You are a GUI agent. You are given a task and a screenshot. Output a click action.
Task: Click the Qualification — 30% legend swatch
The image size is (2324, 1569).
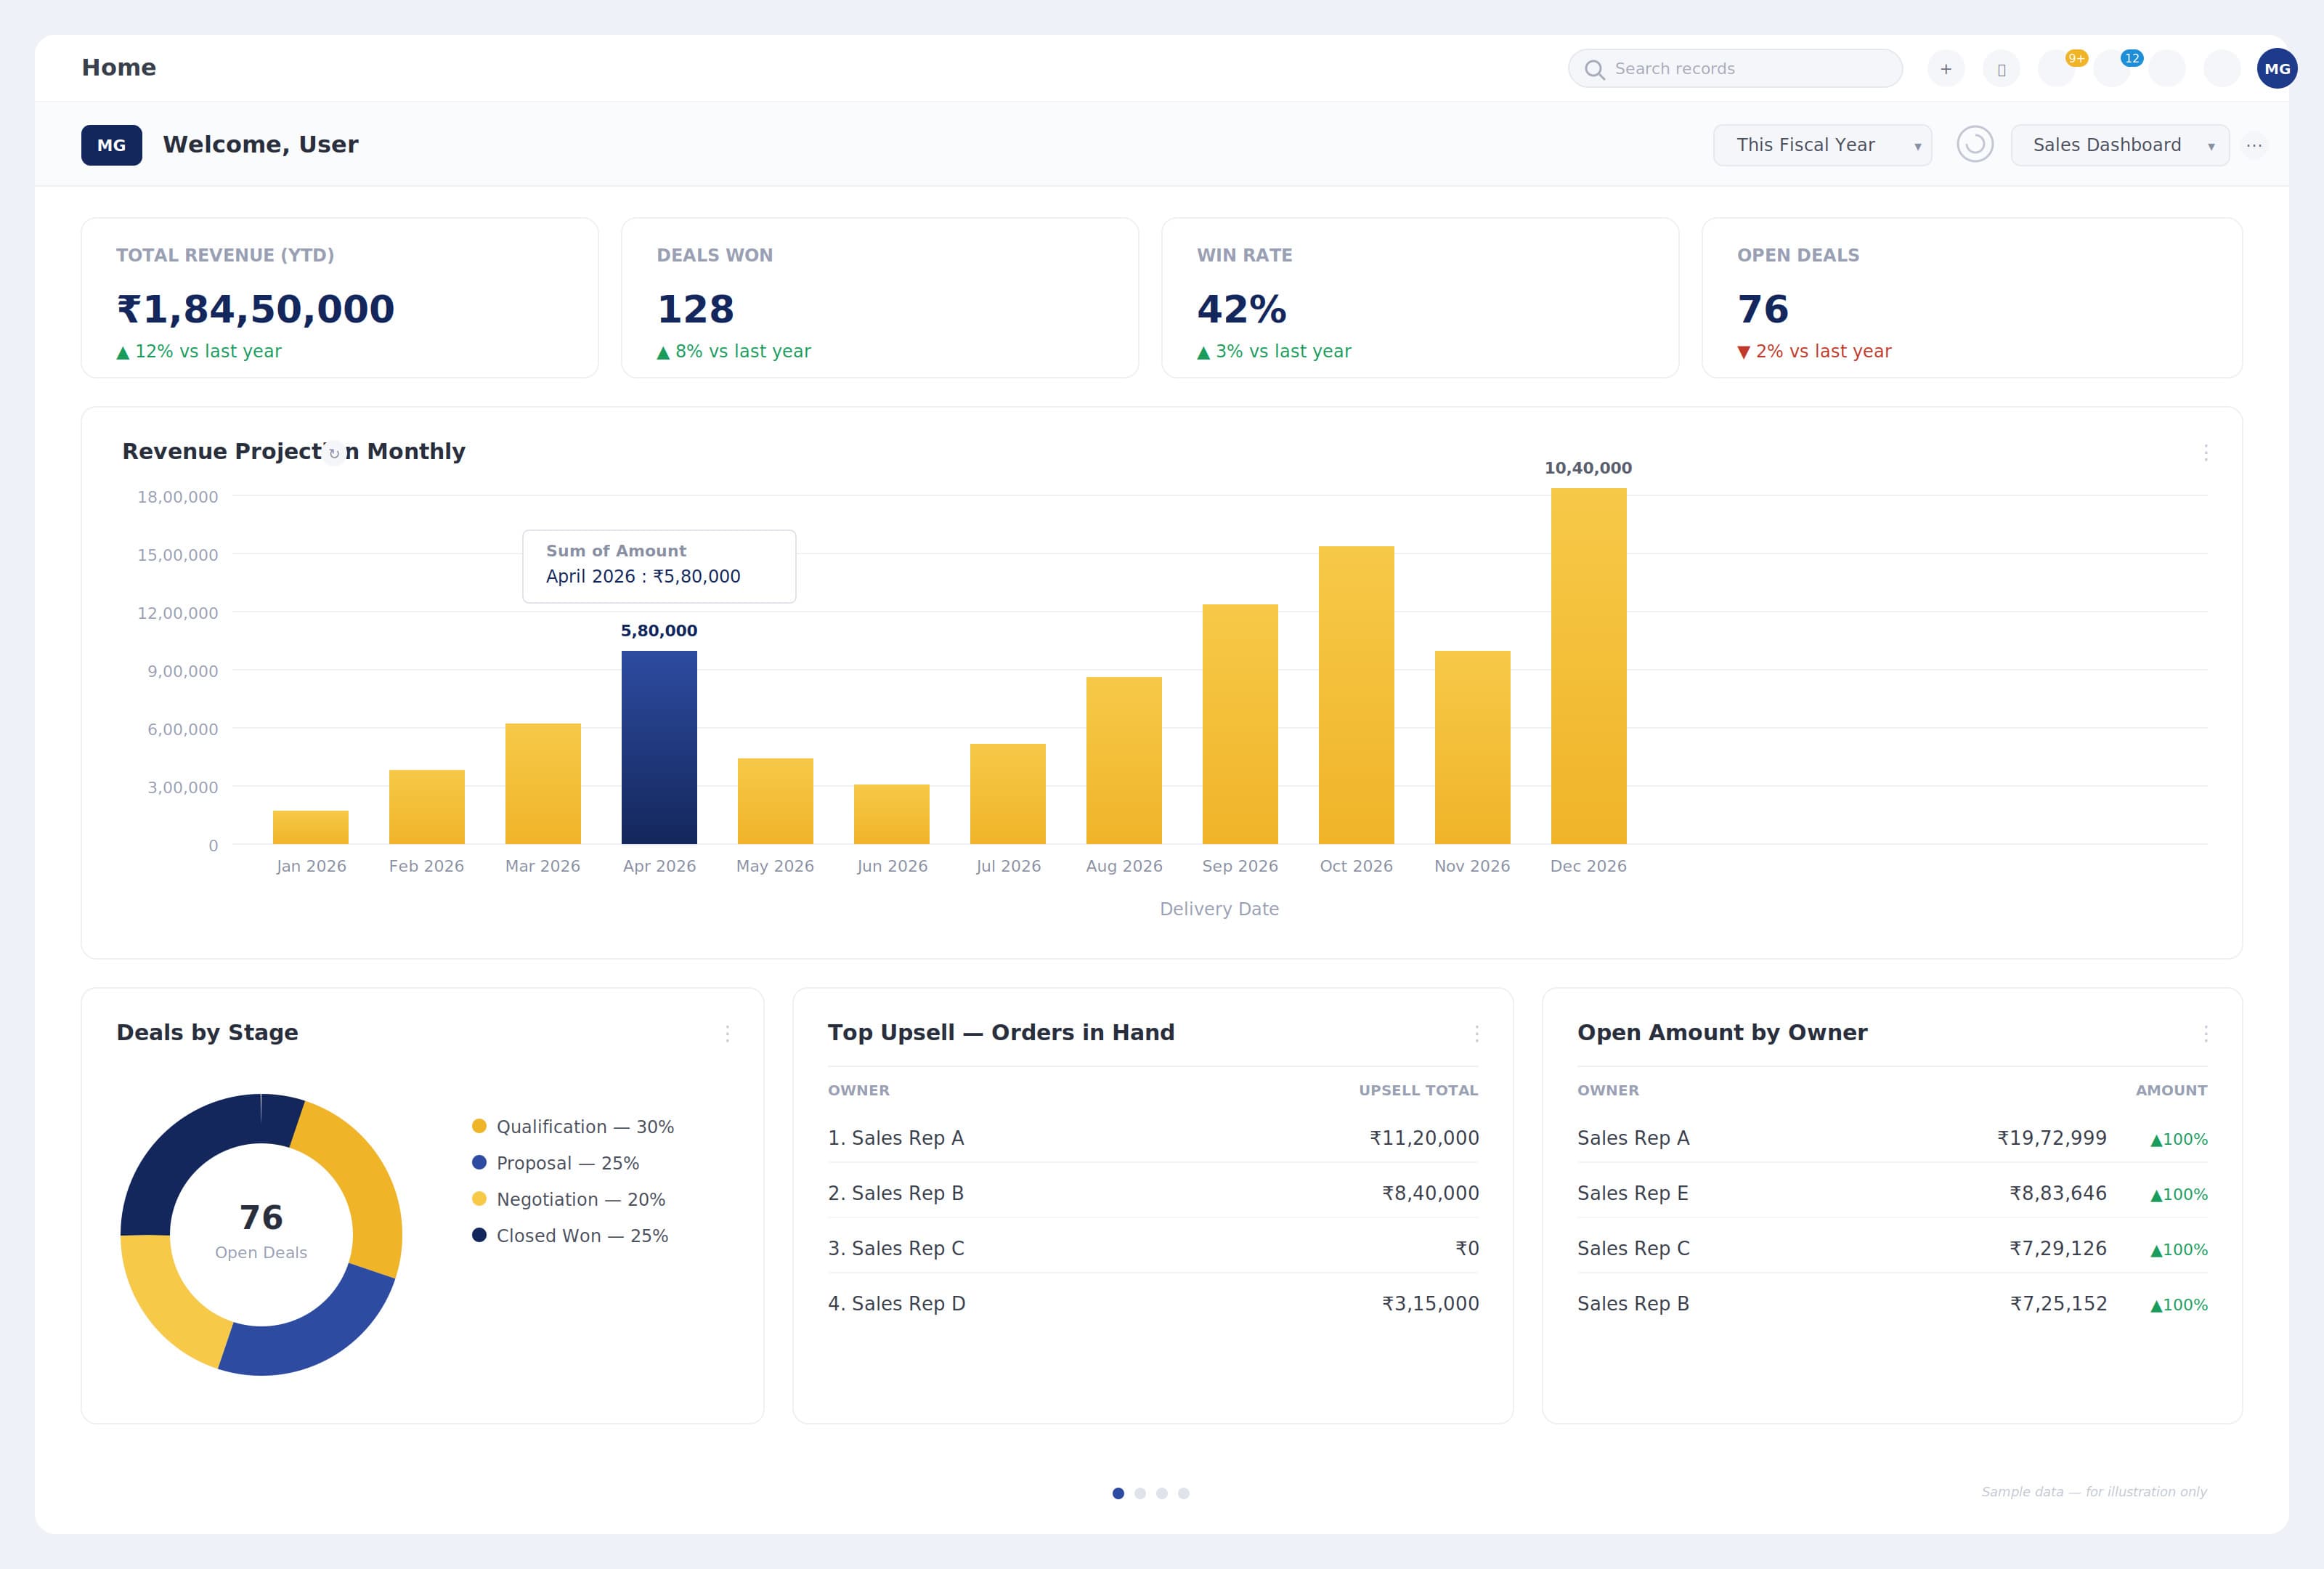click(x=479, y=1126)
